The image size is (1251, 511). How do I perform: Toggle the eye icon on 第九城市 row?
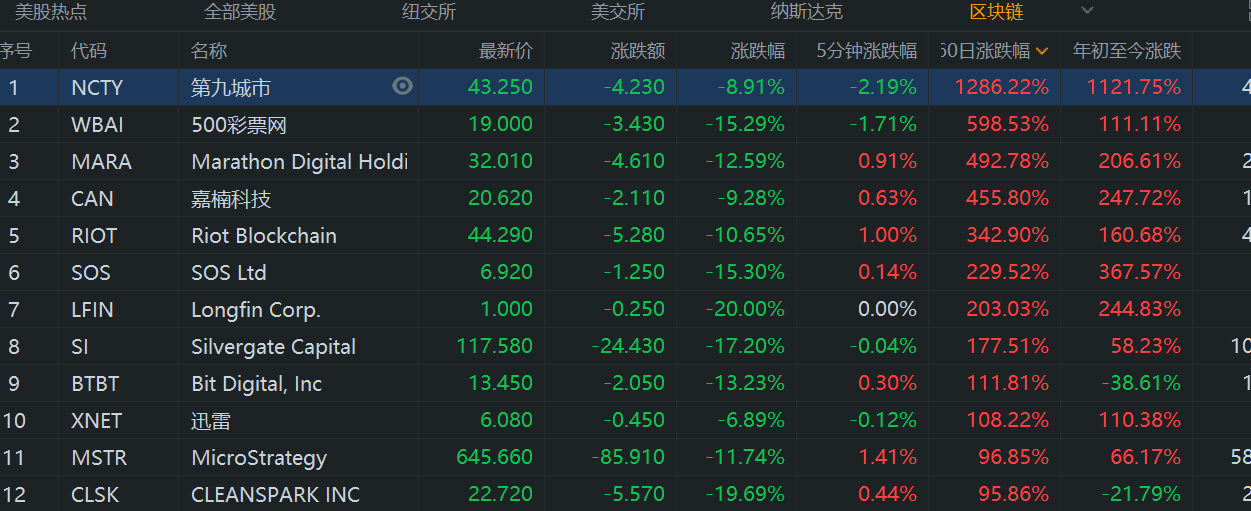402,87
